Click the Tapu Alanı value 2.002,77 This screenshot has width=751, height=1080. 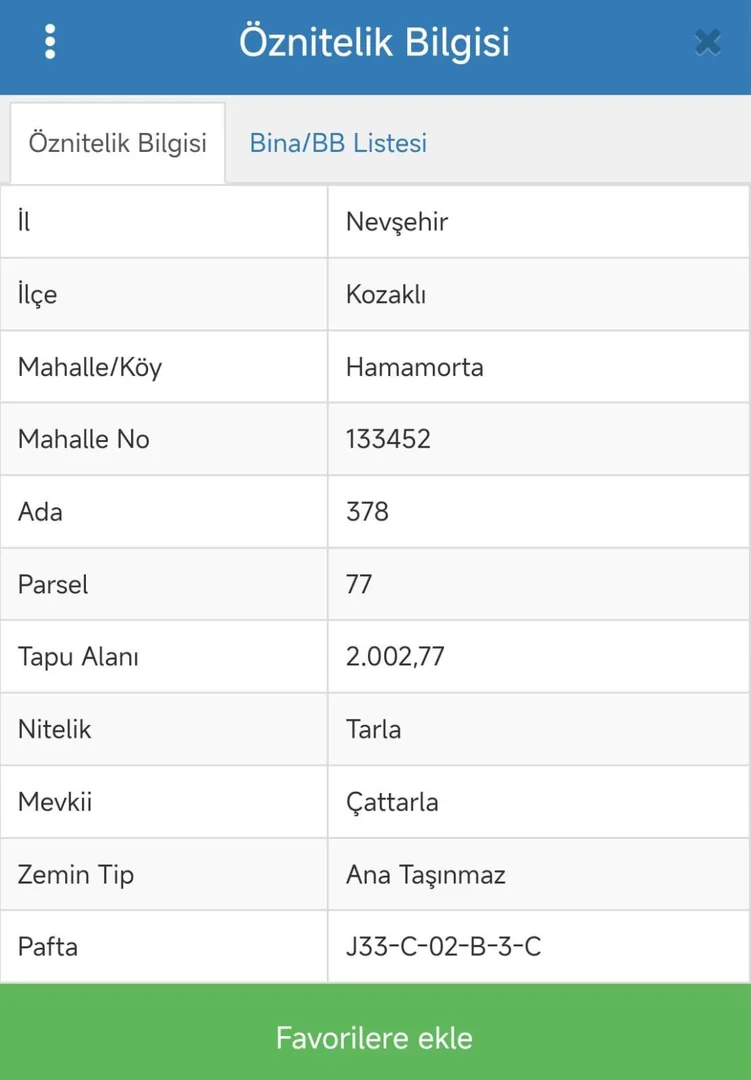point(395,657)
